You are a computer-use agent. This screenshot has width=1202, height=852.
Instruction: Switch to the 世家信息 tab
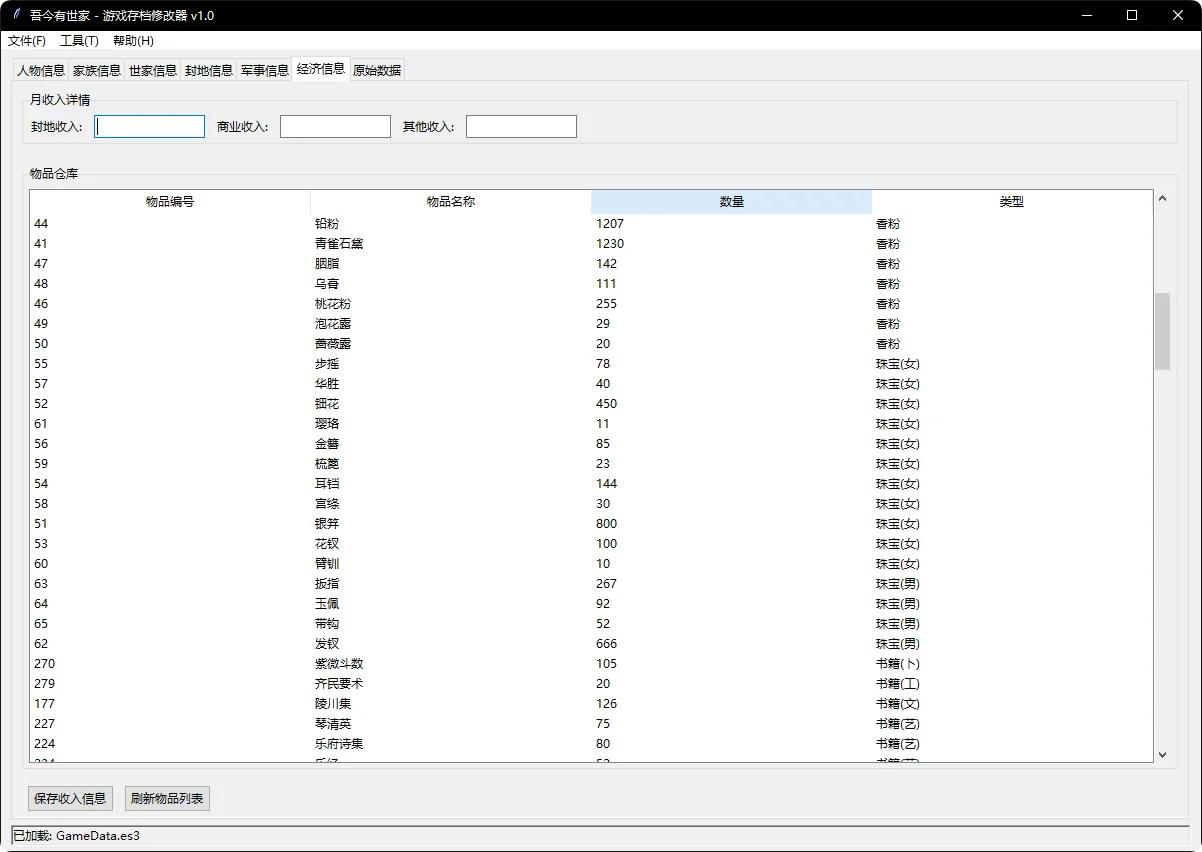(153, 70)
